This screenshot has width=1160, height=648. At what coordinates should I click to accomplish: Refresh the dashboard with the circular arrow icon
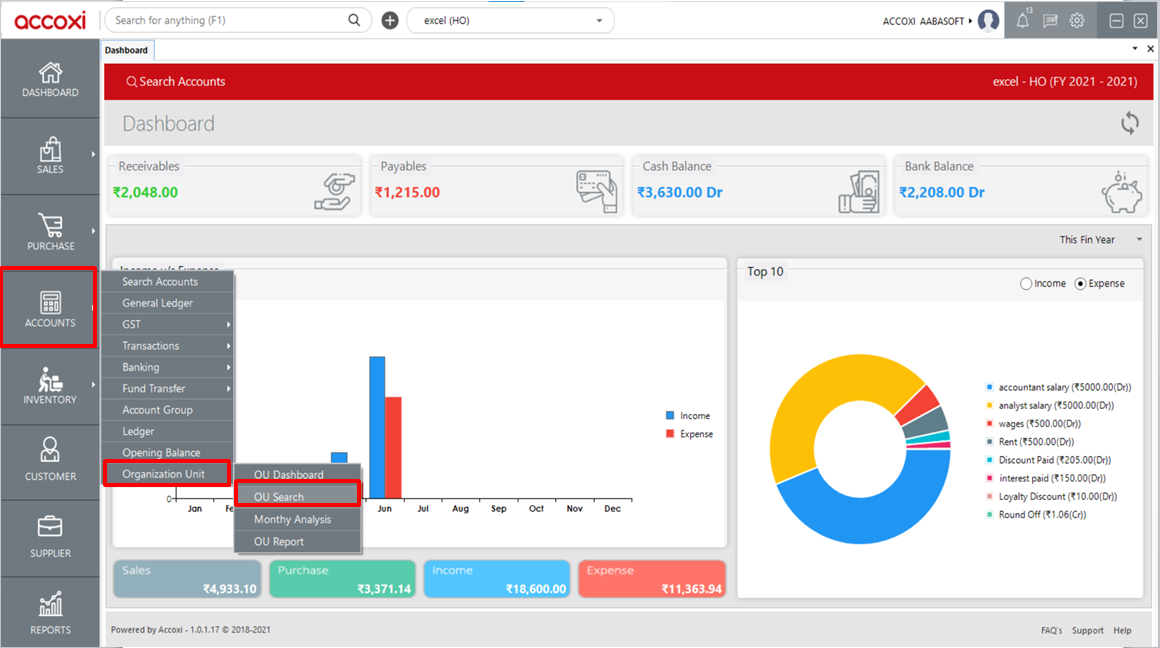pyautogui.click(x=1129, y=123)
